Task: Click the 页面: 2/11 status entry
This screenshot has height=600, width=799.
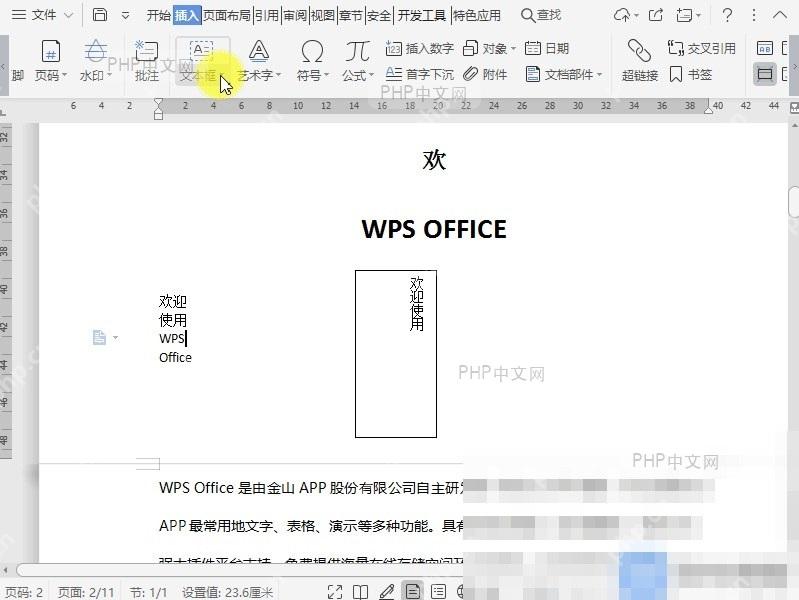Action: click(86, 592)
